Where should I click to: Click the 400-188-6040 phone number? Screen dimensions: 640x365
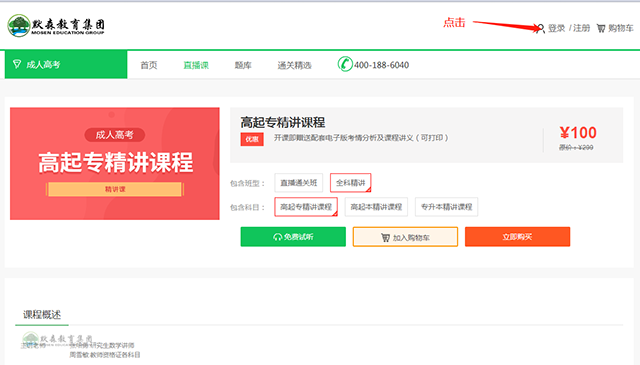tap(381, 65)
